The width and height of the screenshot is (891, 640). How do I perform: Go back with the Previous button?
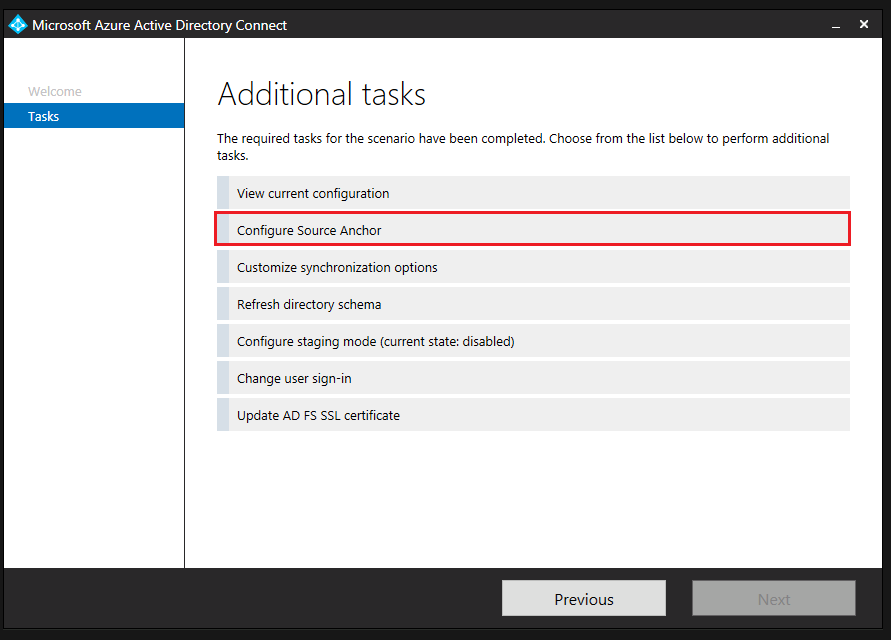tap(583, 599)
